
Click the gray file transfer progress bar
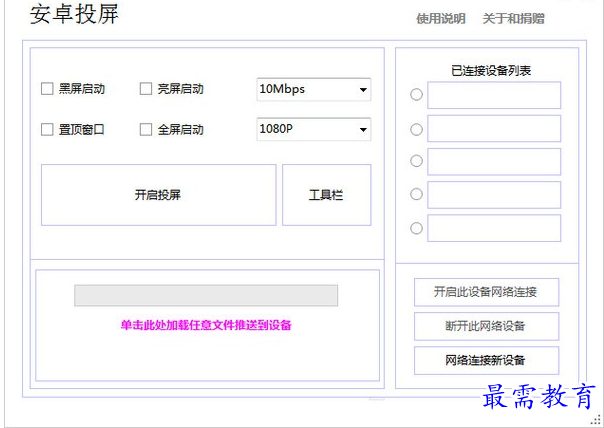pos(206,295)
